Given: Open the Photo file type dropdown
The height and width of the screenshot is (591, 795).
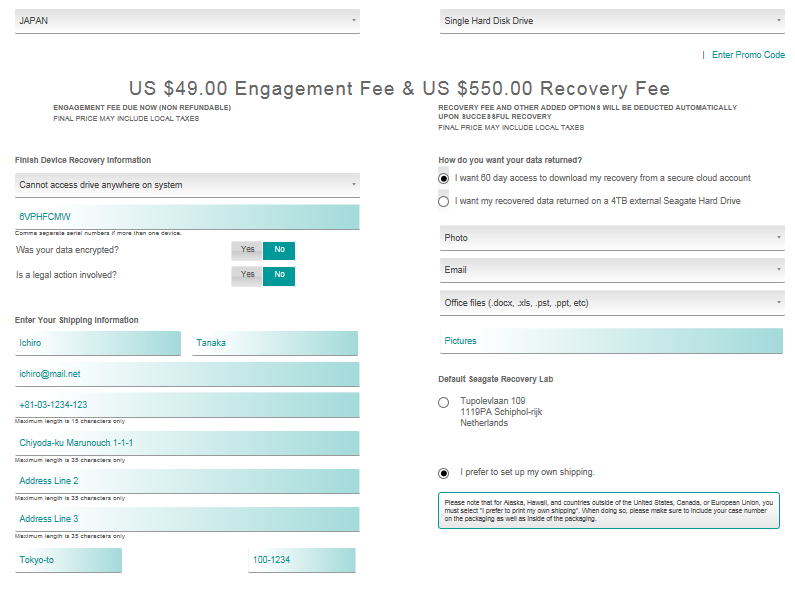Looking at the screenshot, I should pyautogui.click(x=611, y=238).
